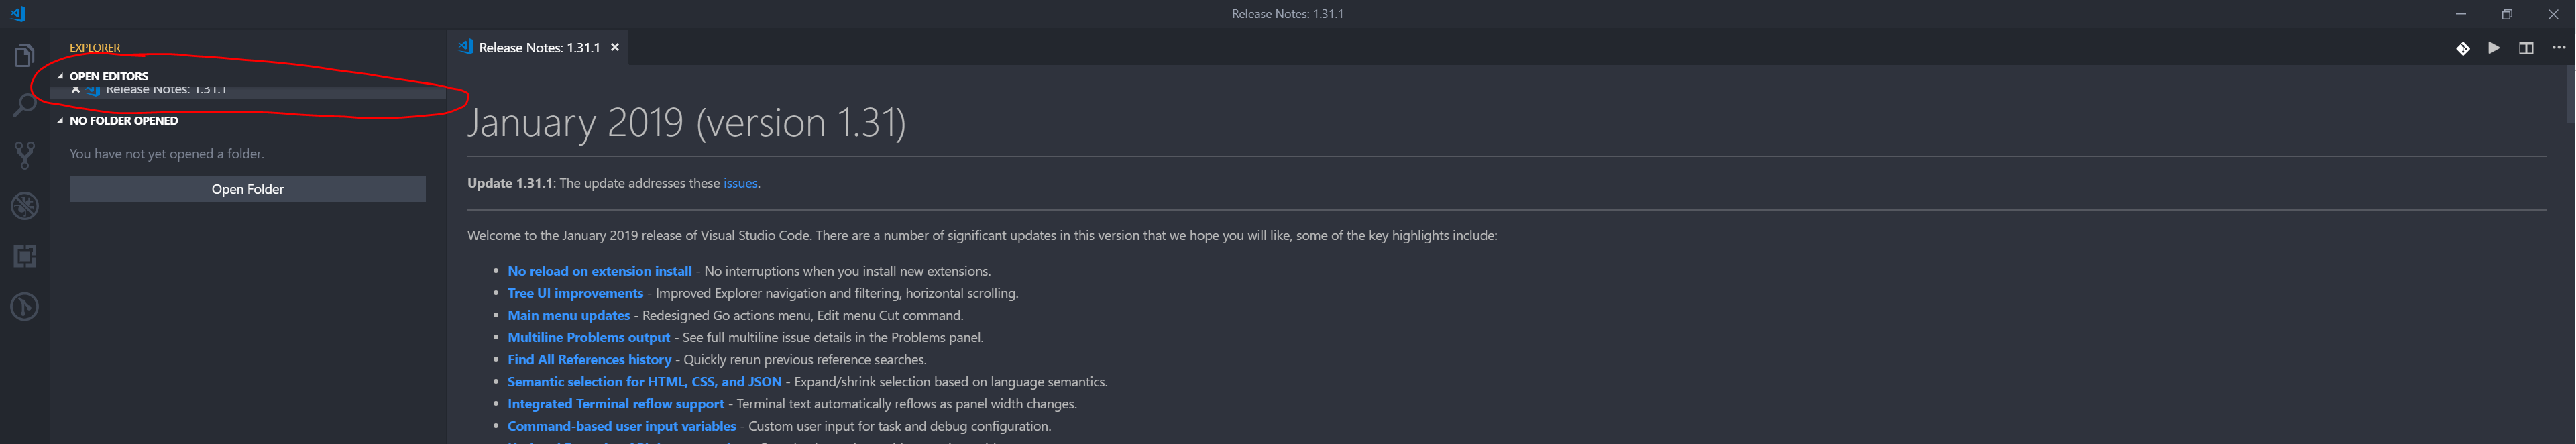
Task: Open the Search view
Action: coord(24,105)
